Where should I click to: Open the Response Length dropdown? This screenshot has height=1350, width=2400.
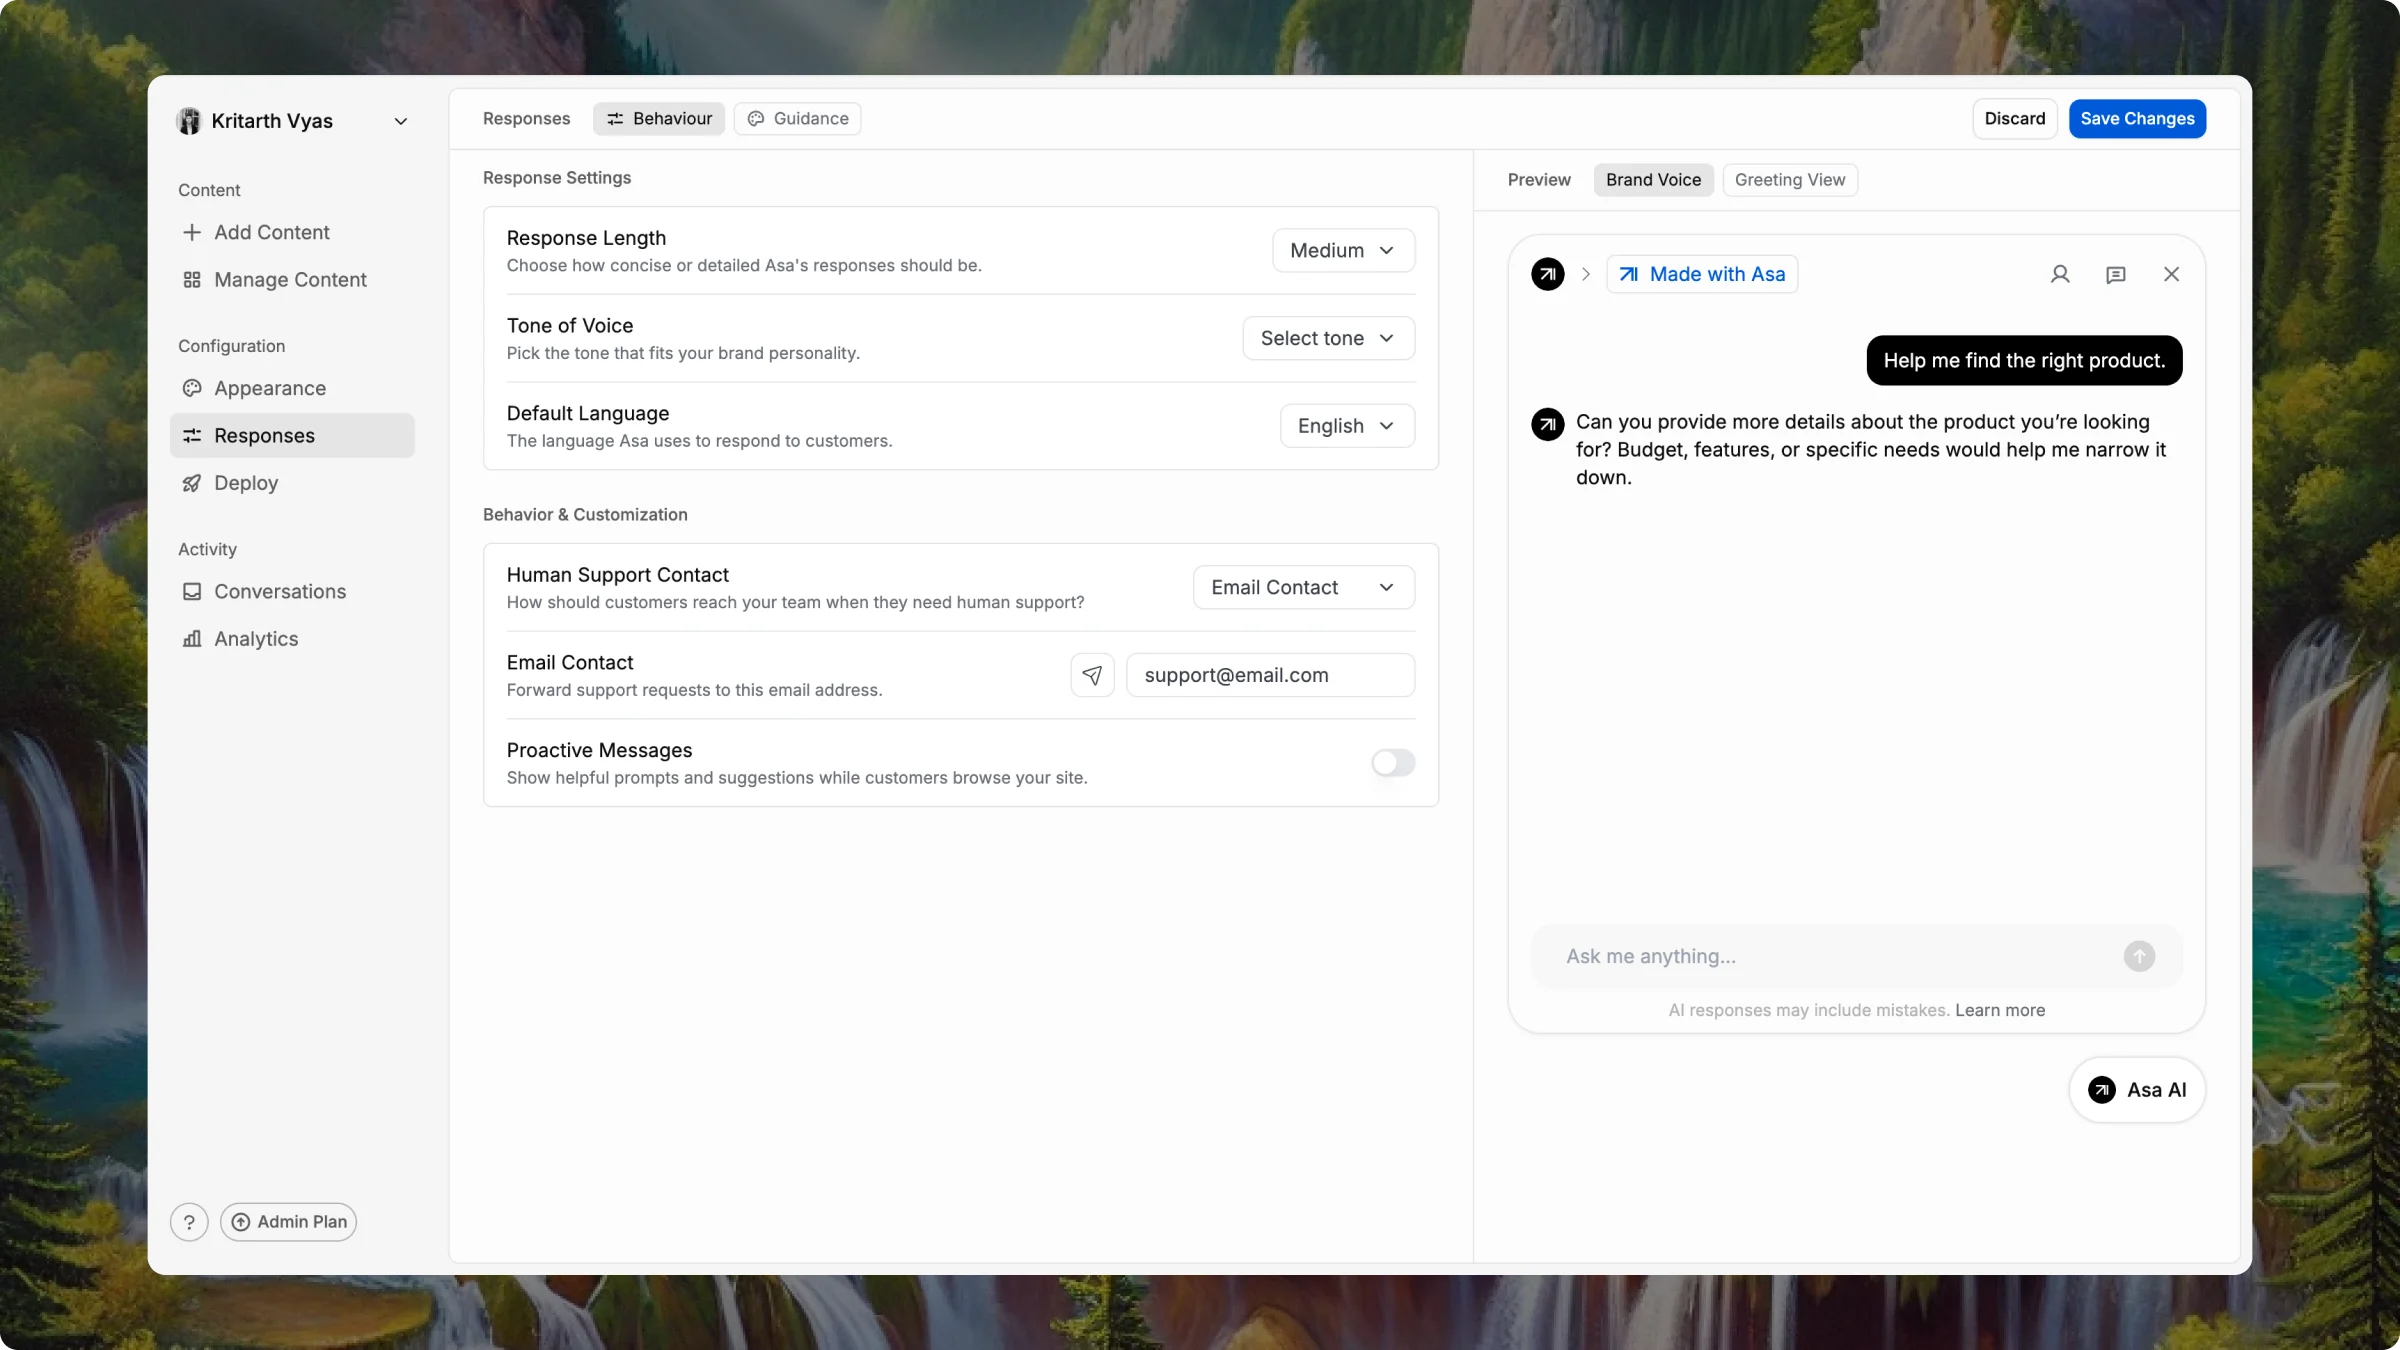1343,250
